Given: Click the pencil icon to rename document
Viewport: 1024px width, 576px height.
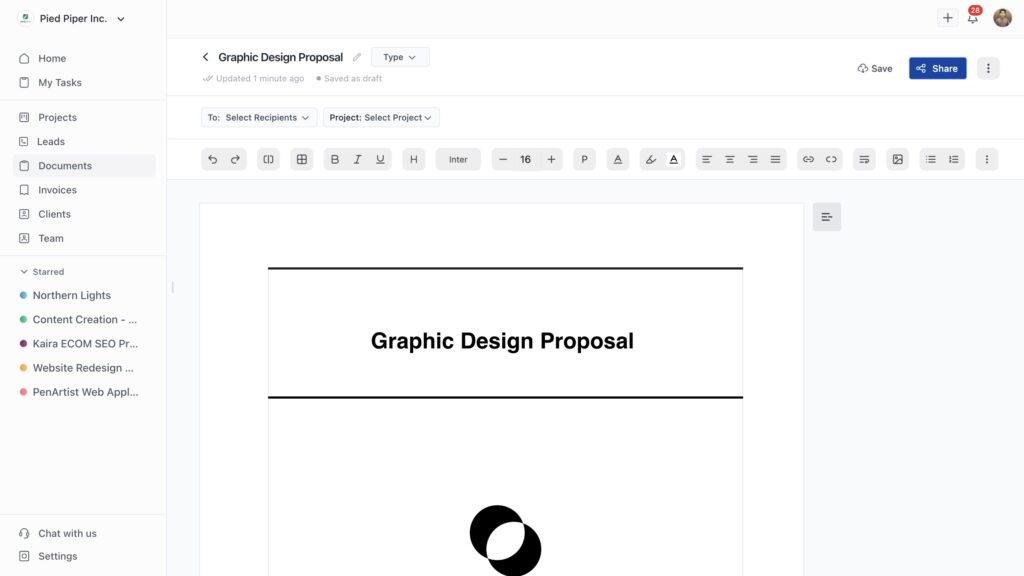Looking at the screenshot, I should tap(357, 57).
